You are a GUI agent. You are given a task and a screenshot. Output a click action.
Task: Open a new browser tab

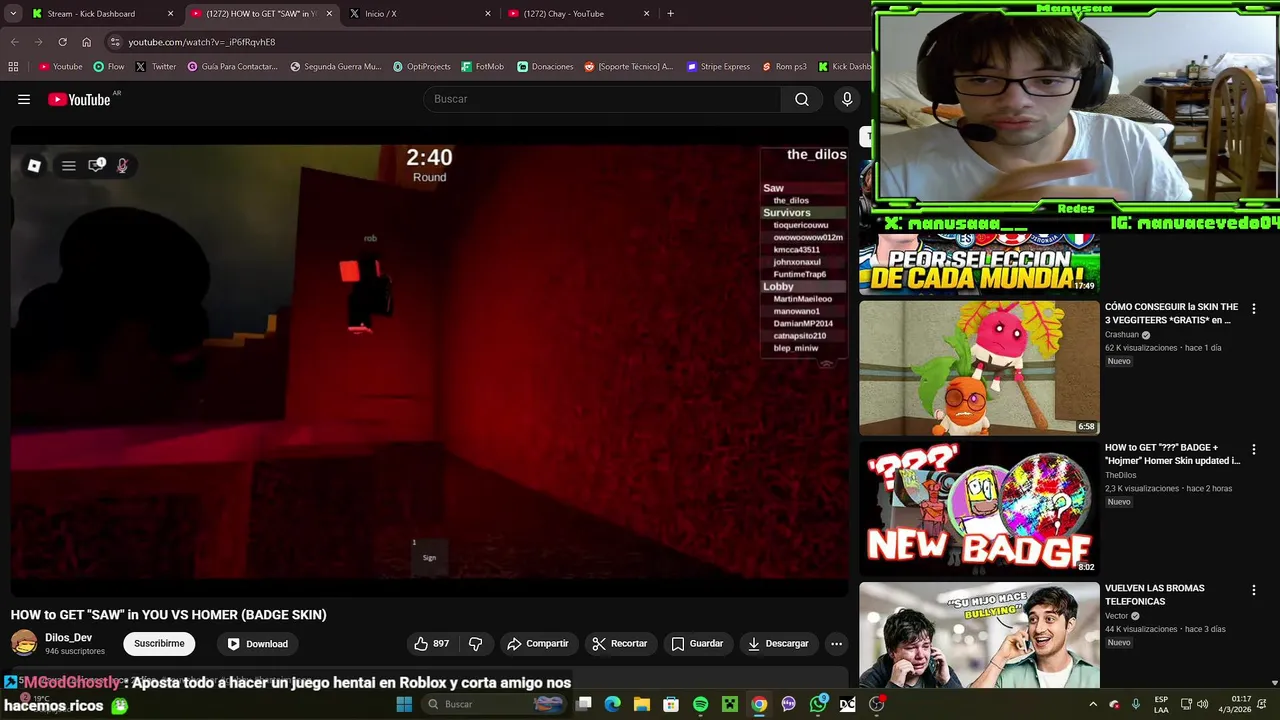[670, 14]
